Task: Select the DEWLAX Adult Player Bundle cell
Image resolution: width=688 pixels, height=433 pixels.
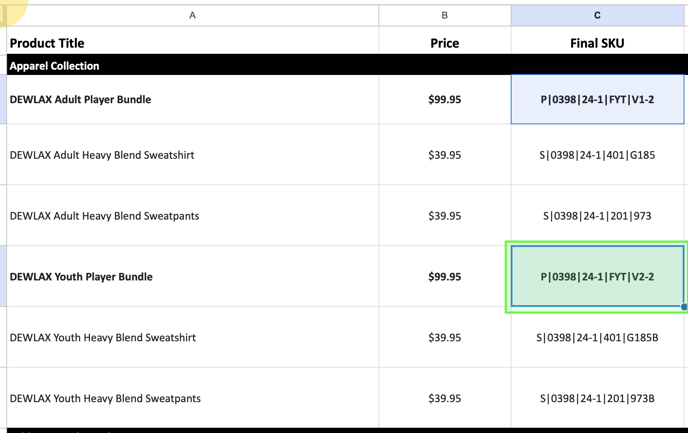Action: point(192,100)
